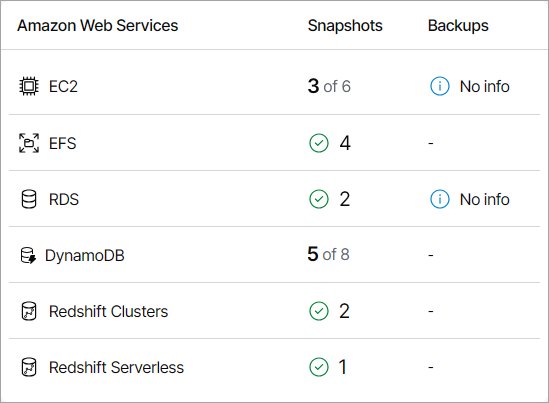Click the EFS file system icon
The image size is (549, 403).
tap(29, 143)
